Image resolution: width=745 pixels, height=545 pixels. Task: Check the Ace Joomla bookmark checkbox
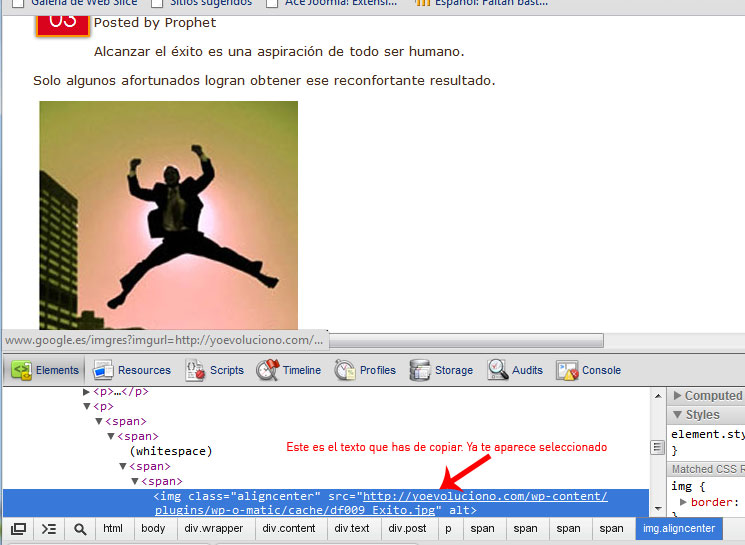tap(272, 4)
